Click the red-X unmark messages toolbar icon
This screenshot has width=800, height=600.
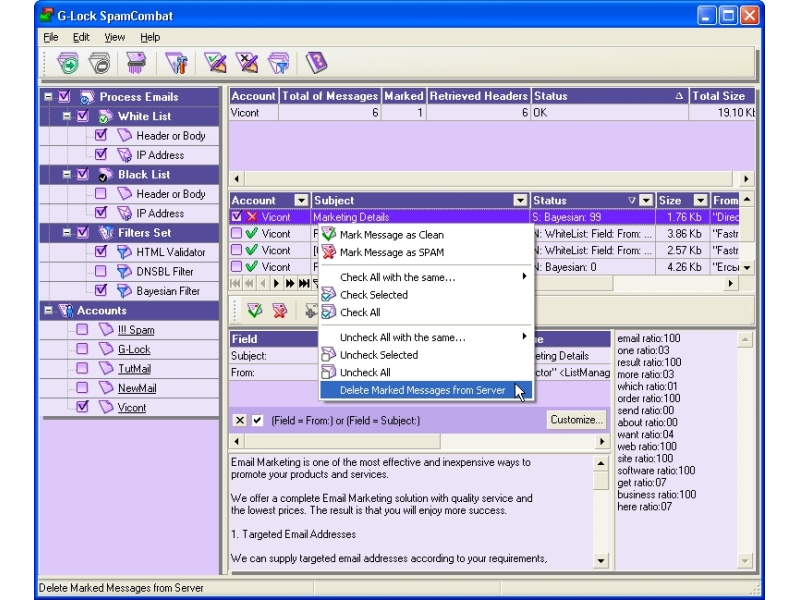247,63
